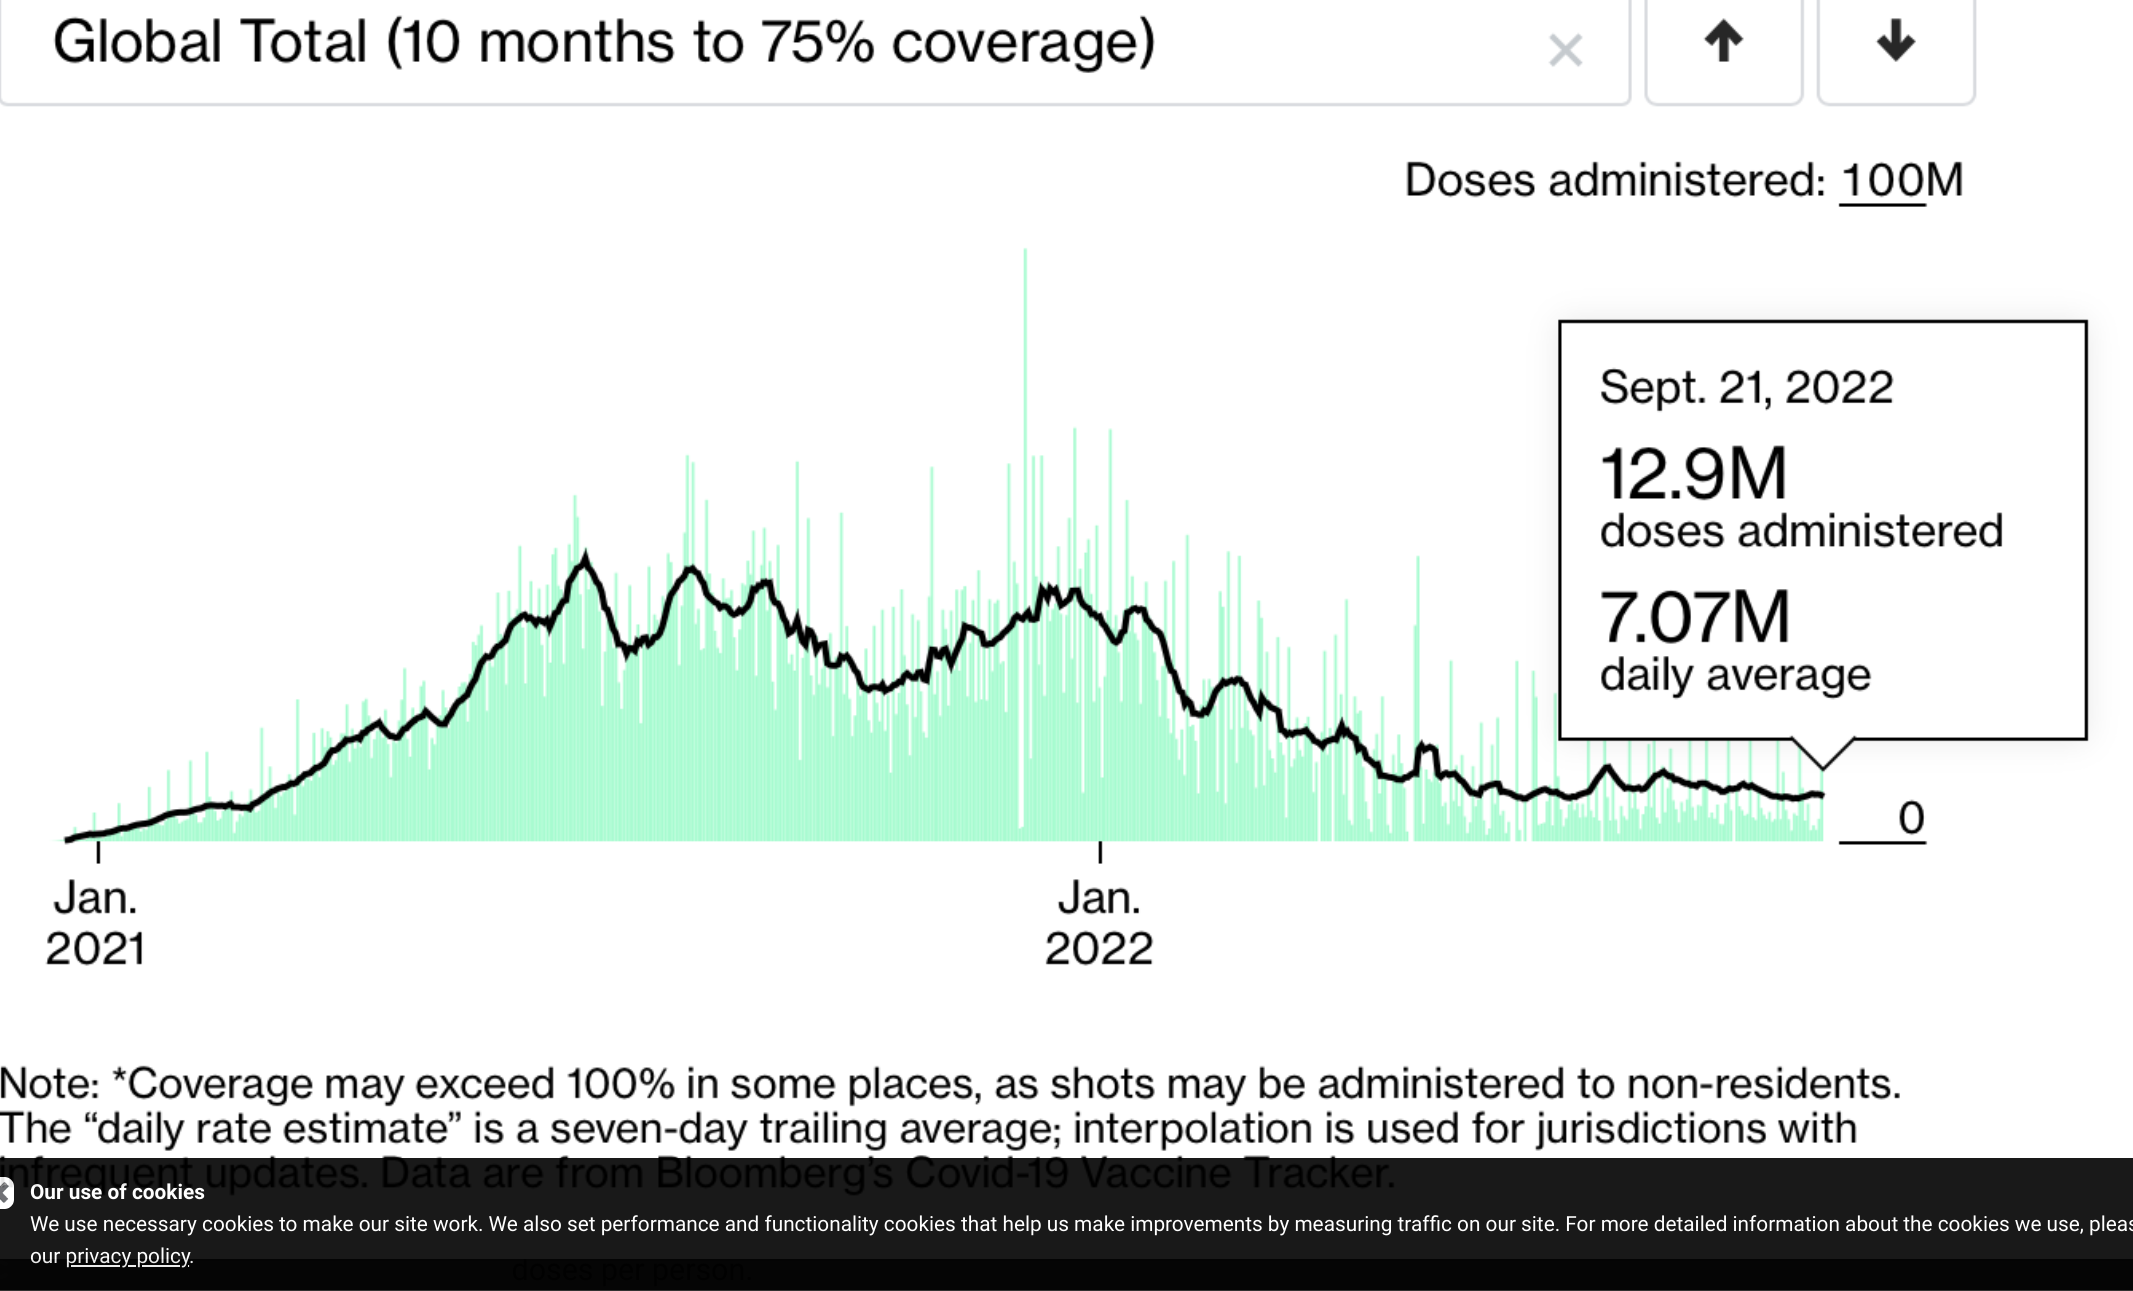Open the privacy policy link
The height and width of the screenshot is (1291, 2133).
click(127, 1256)
